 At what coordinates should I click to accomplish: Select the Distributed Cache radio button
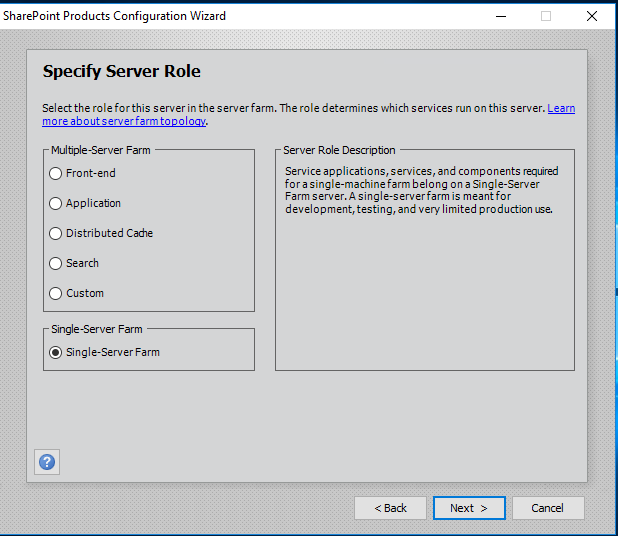[56, 233]
